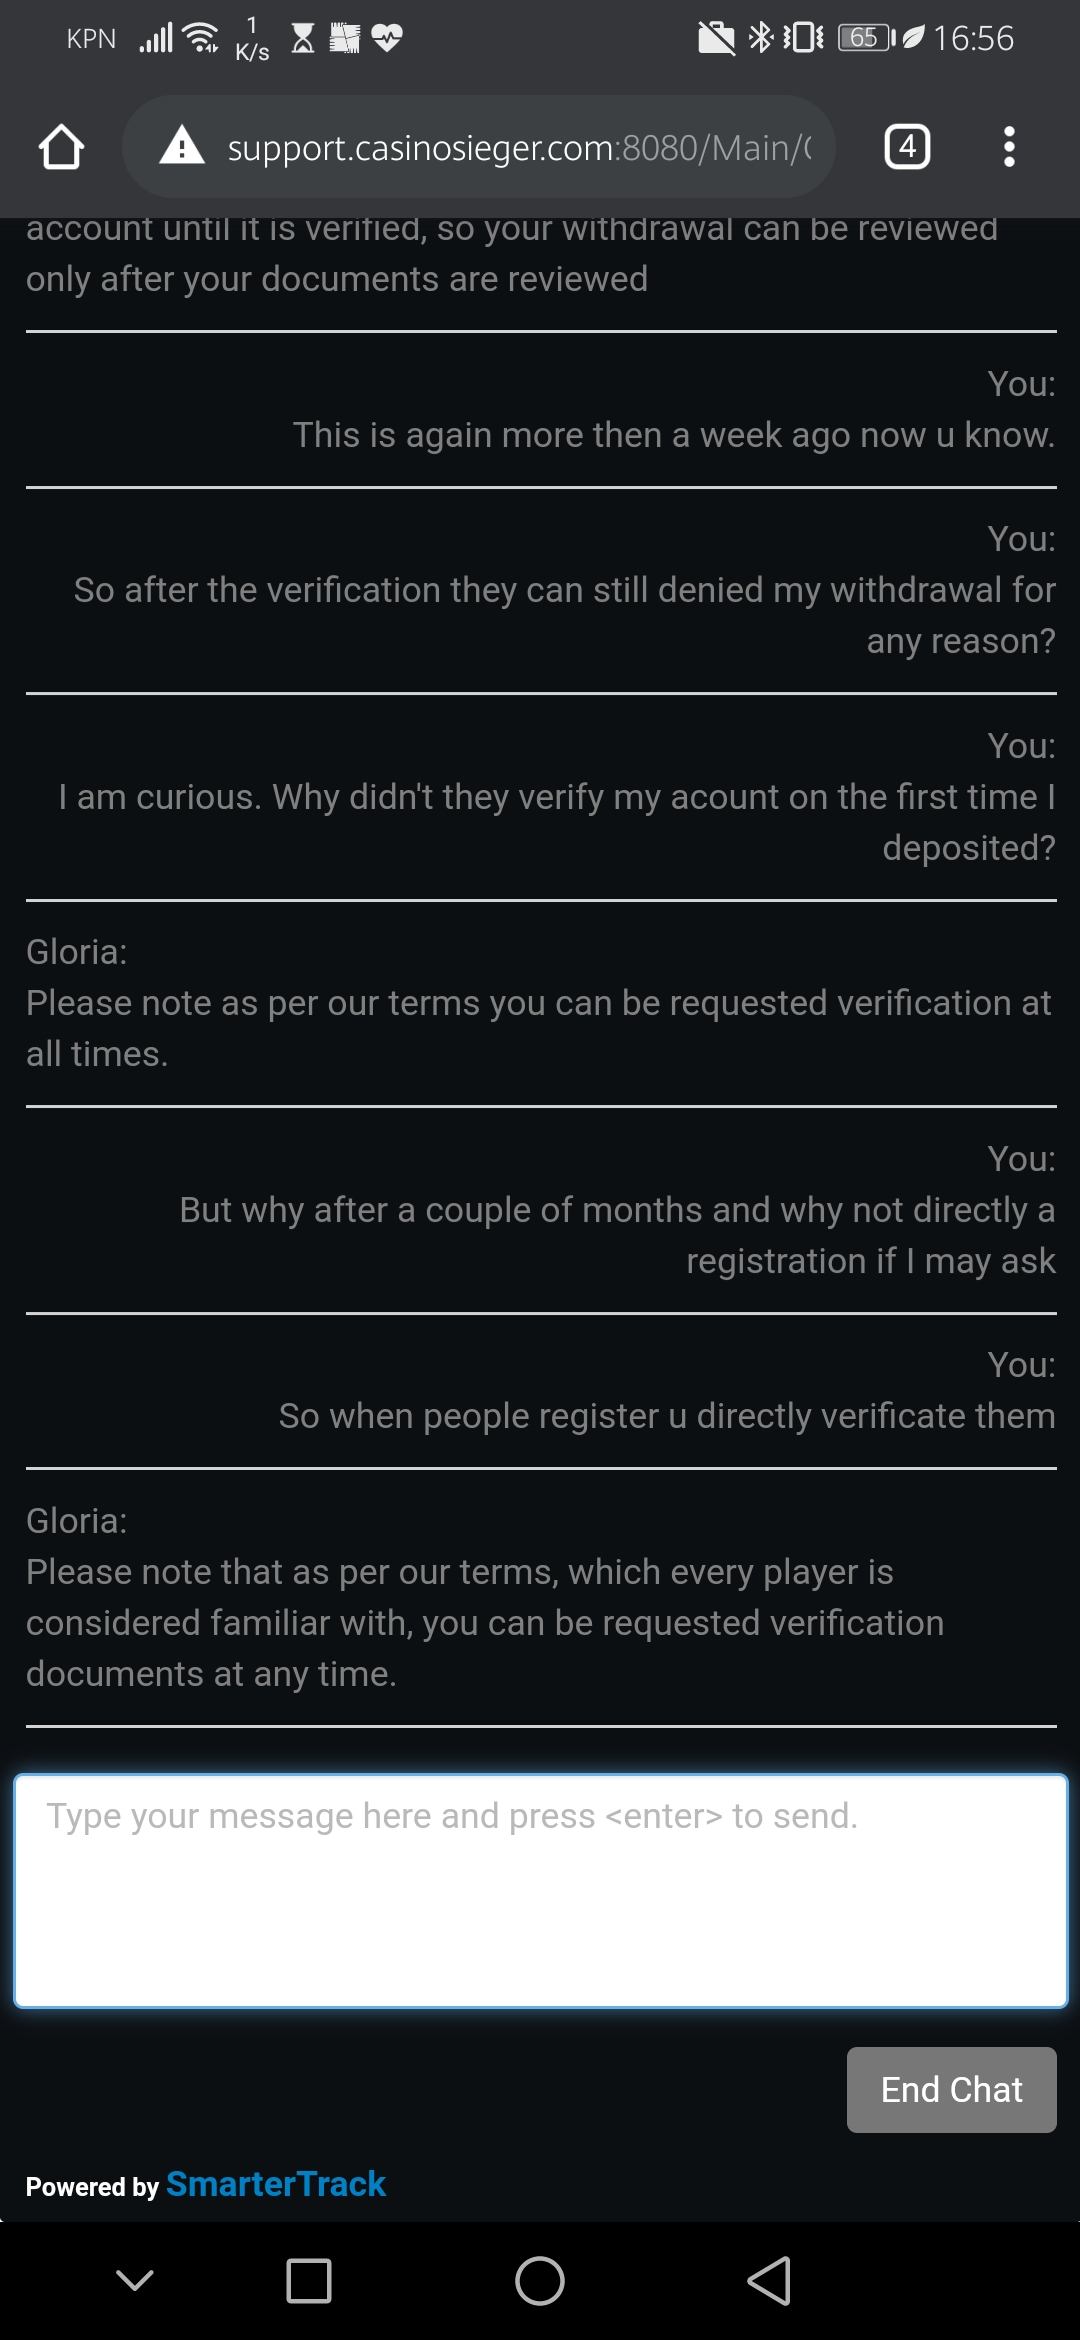Tap Gloria's last message about verification documents
This screenshot has height=2340, width=1080.
pyautogui.click(x=485, y=1622)
